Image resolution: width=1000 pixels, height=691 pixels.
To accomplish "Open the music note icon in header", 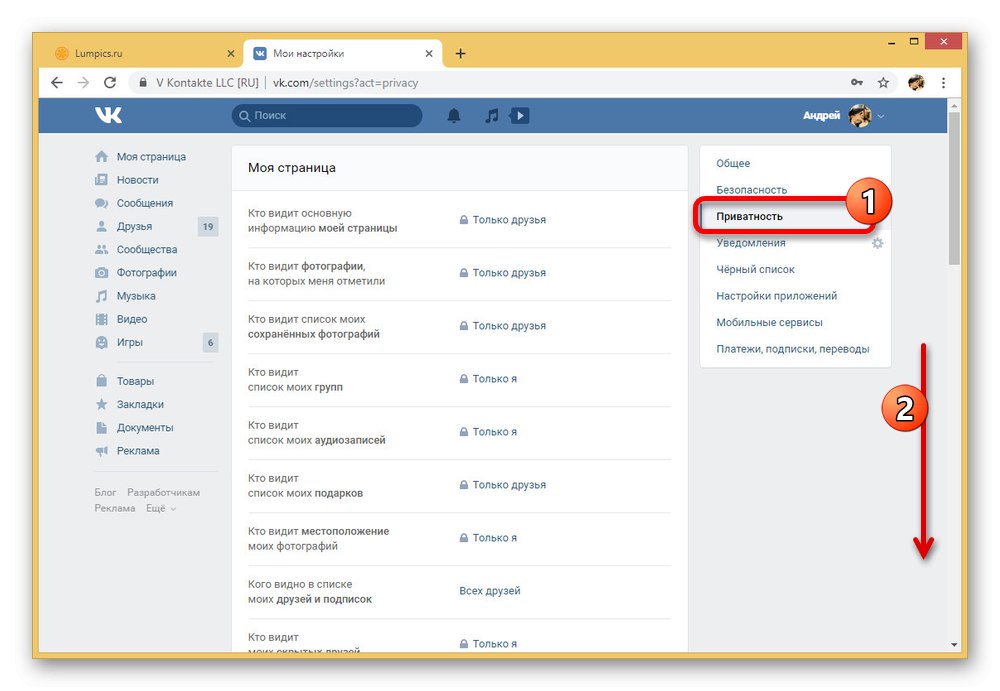I will 492,115.
